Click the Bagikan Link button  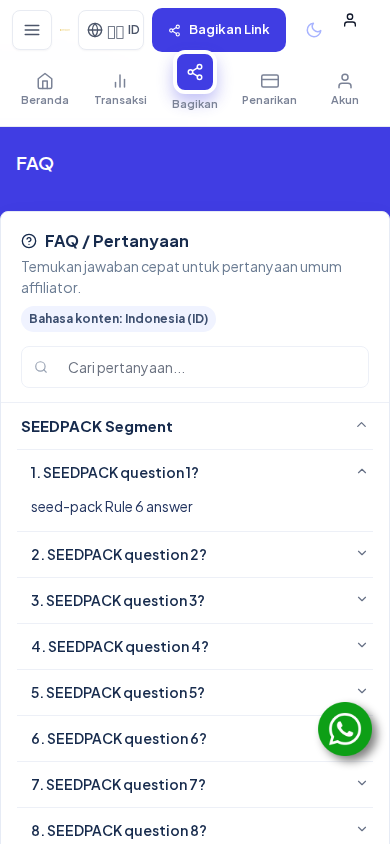(x=219, y=30)
